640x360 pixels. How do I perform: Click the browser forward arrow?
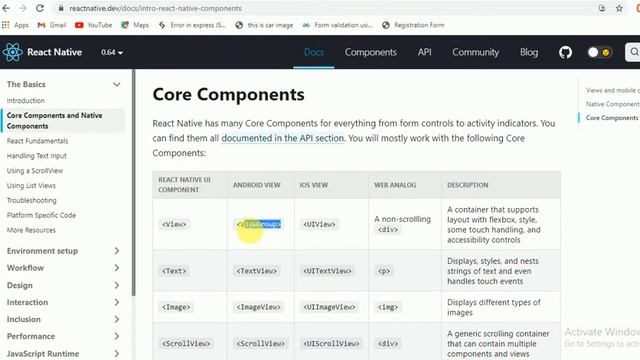[x=23, y=8]
